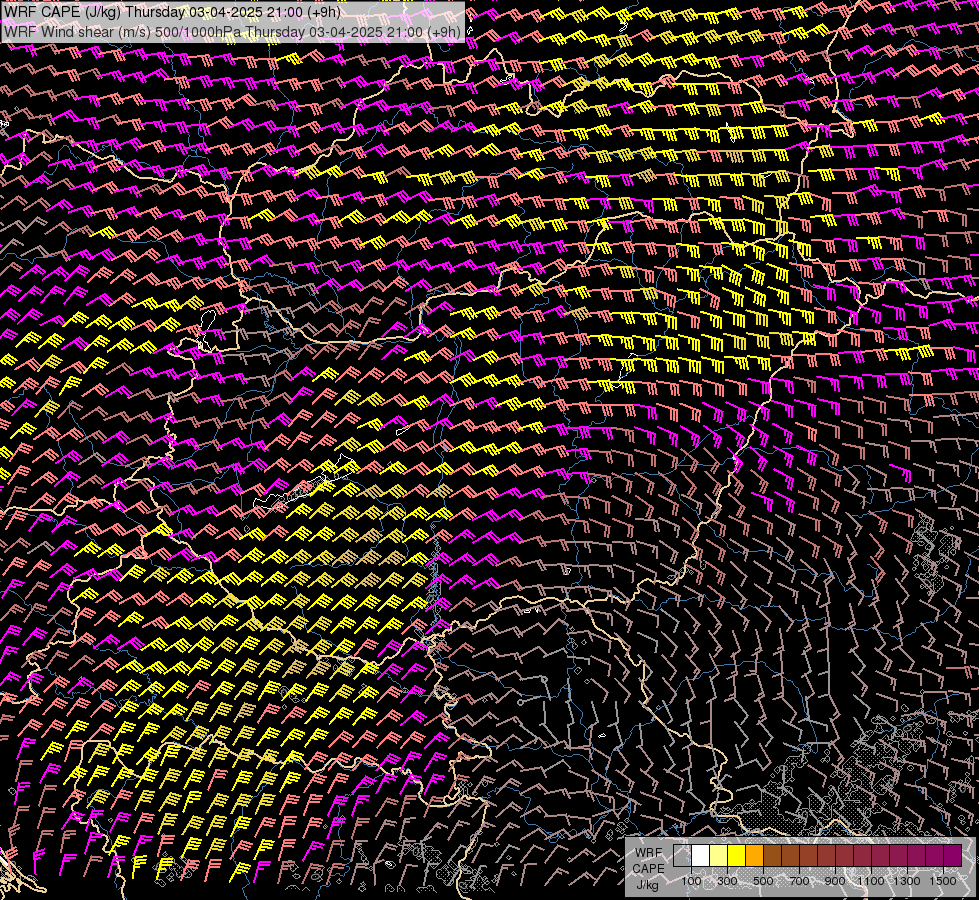The image size is (979, 900).
Task: Click the J/kg unit label in legend
Action: pyautogui.click(x=647, y=885)
